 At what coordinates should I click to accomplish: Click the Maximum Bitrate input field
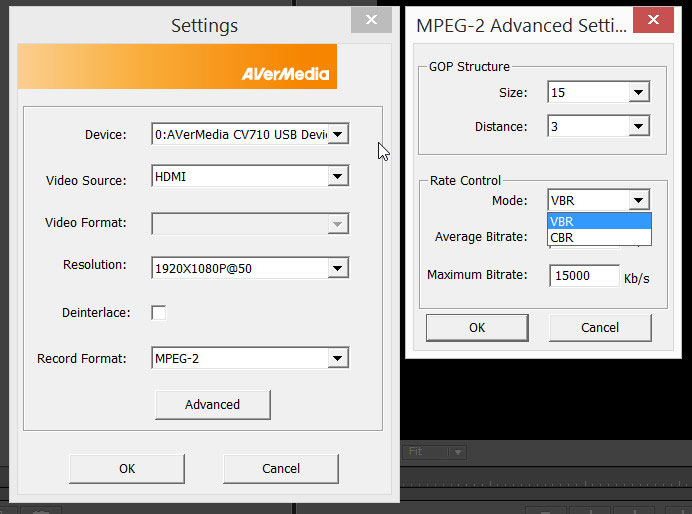tap(584, 275)
